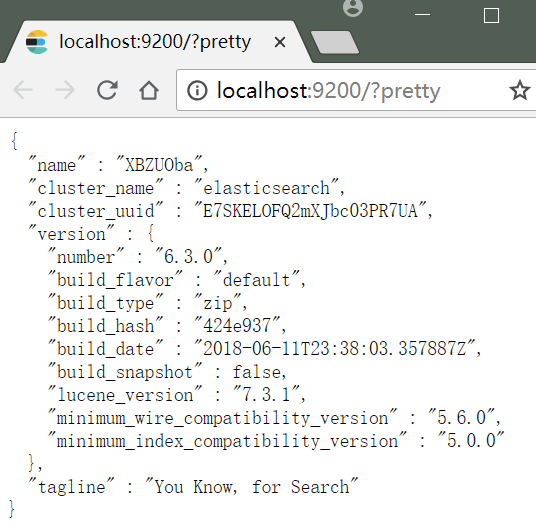Minimize the browser window
536x530 pixels.
coord(422,14)
